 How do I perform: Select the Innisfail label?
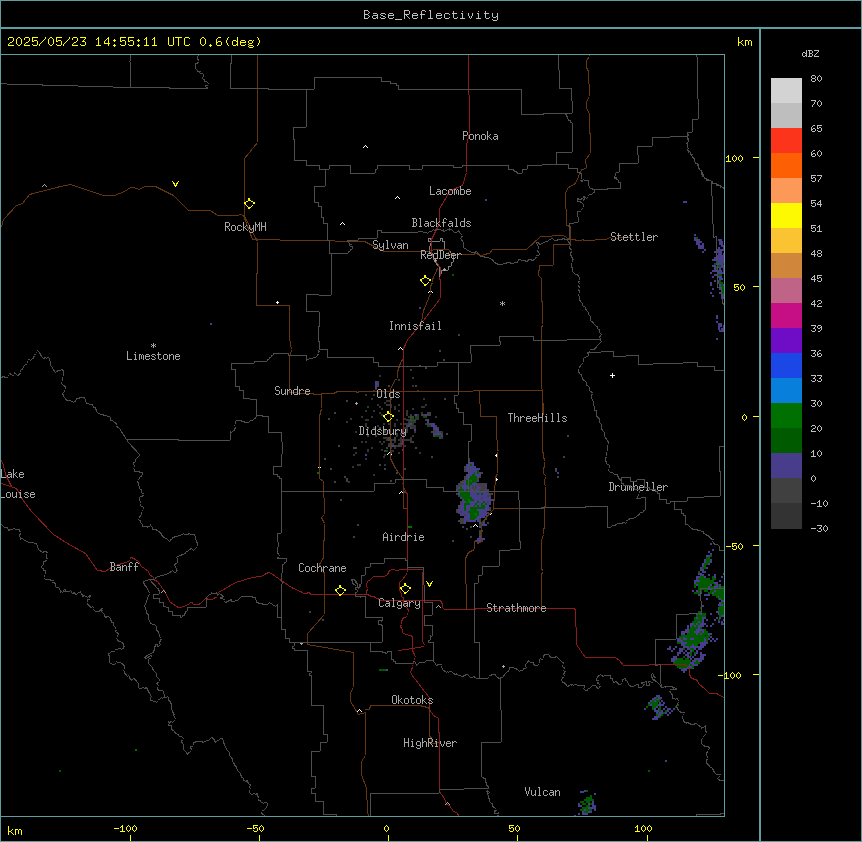(415, 326)
